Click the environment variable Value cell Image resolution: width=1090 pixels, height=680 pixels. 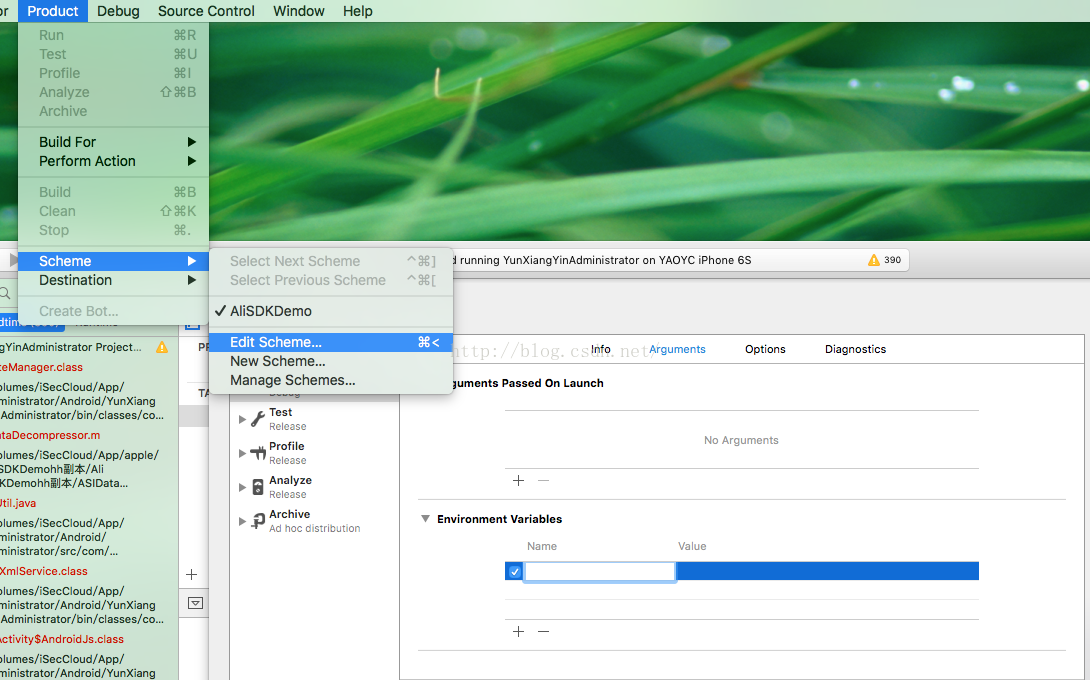click(827, 572)
